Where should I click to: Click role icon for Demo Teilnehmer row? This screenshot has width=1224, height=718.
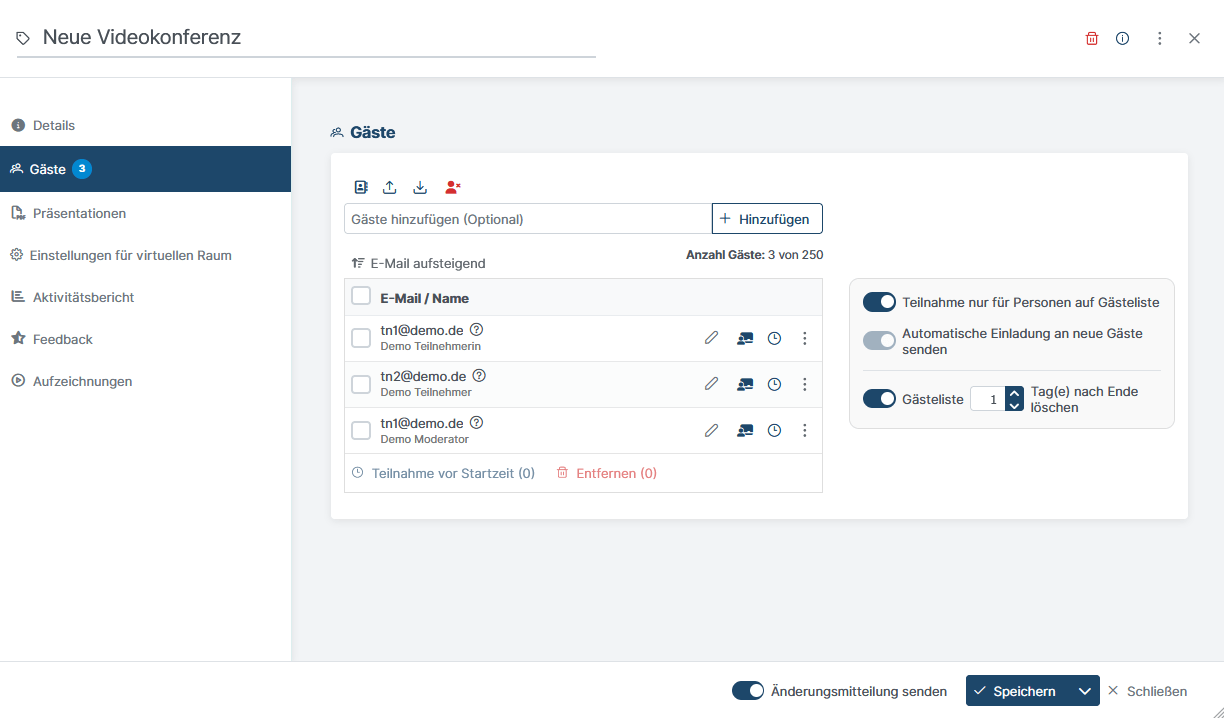tap(744, 385)
